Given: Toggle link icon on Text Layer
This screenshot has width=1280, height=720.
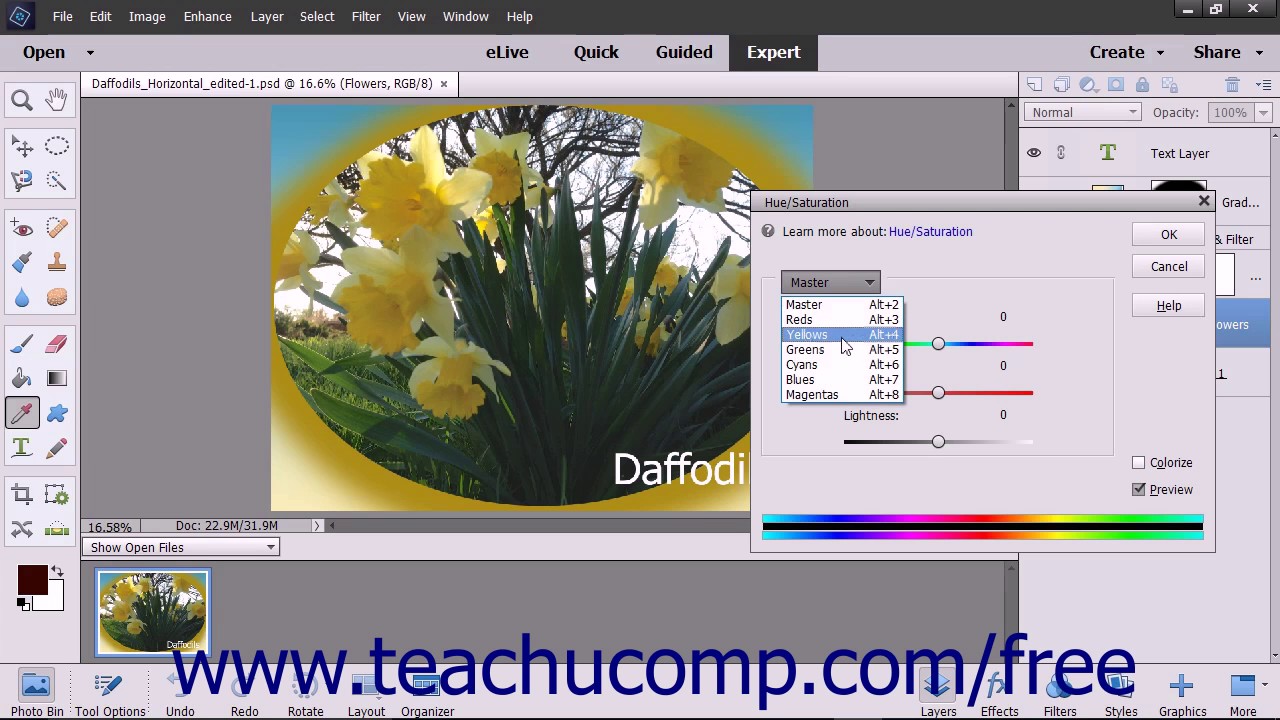Looking at the screenshot, I should [x=1061, y=153].
